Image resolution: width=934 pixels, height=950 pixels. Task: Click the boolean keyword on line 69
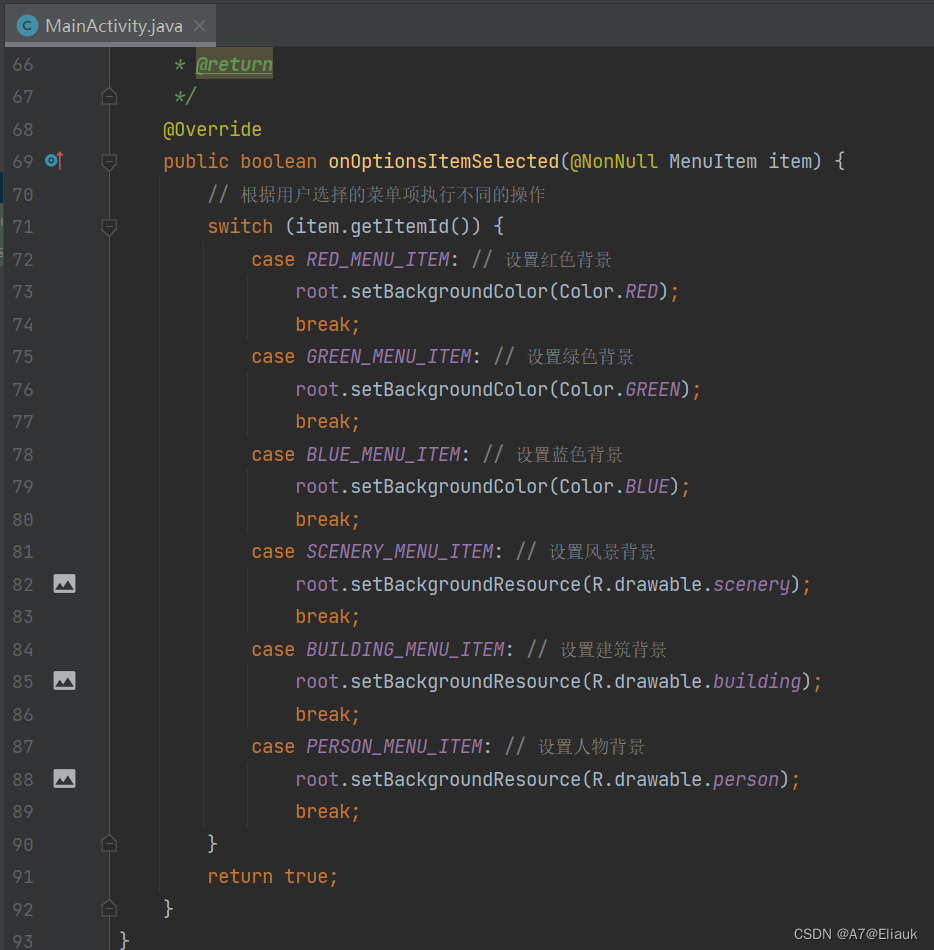click(x=278, y=162)
